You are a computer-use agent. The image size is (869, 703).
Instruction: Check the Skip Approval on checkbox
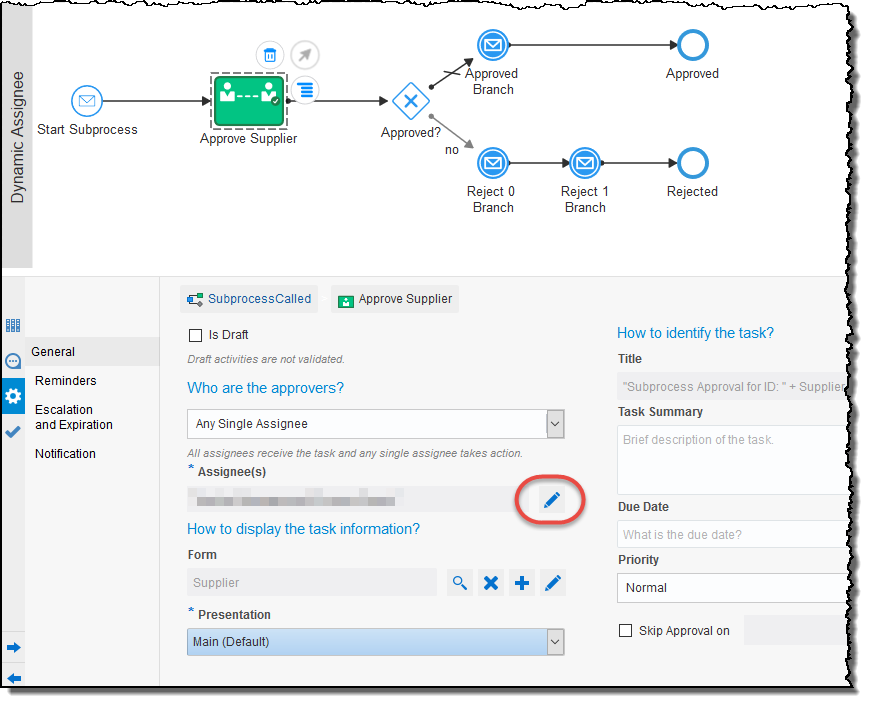tap(626, 631)
